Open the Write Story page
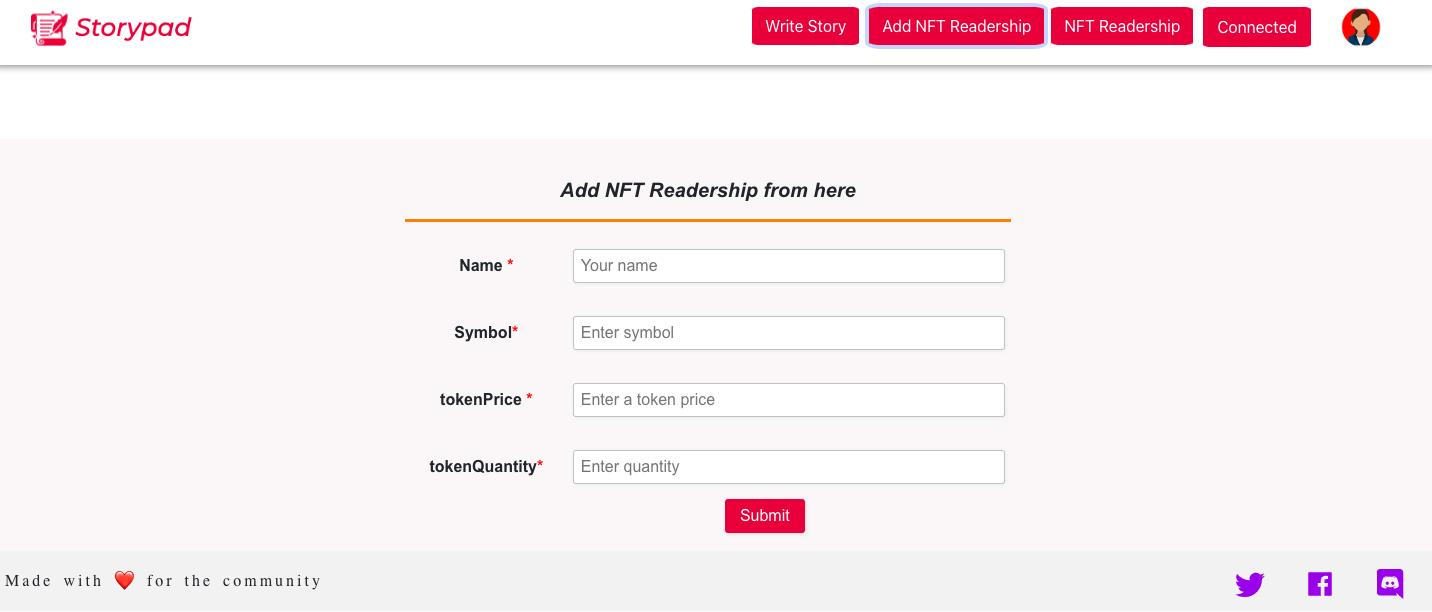The image size is (1432, 612). coord(805,26)
